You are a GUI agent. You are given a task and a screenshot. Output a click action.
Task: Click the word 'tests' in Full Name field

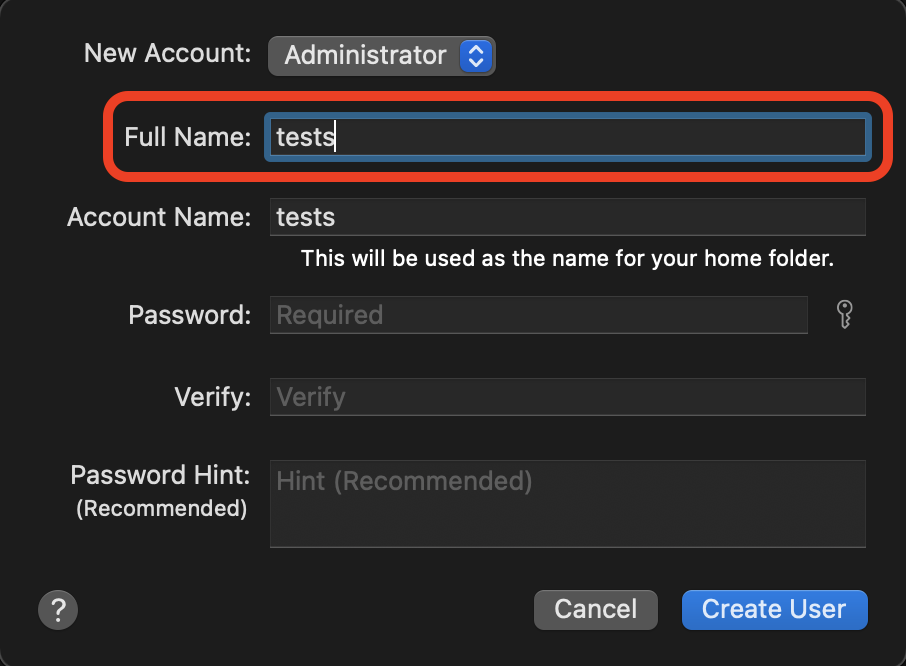click(x=305, y=136)
